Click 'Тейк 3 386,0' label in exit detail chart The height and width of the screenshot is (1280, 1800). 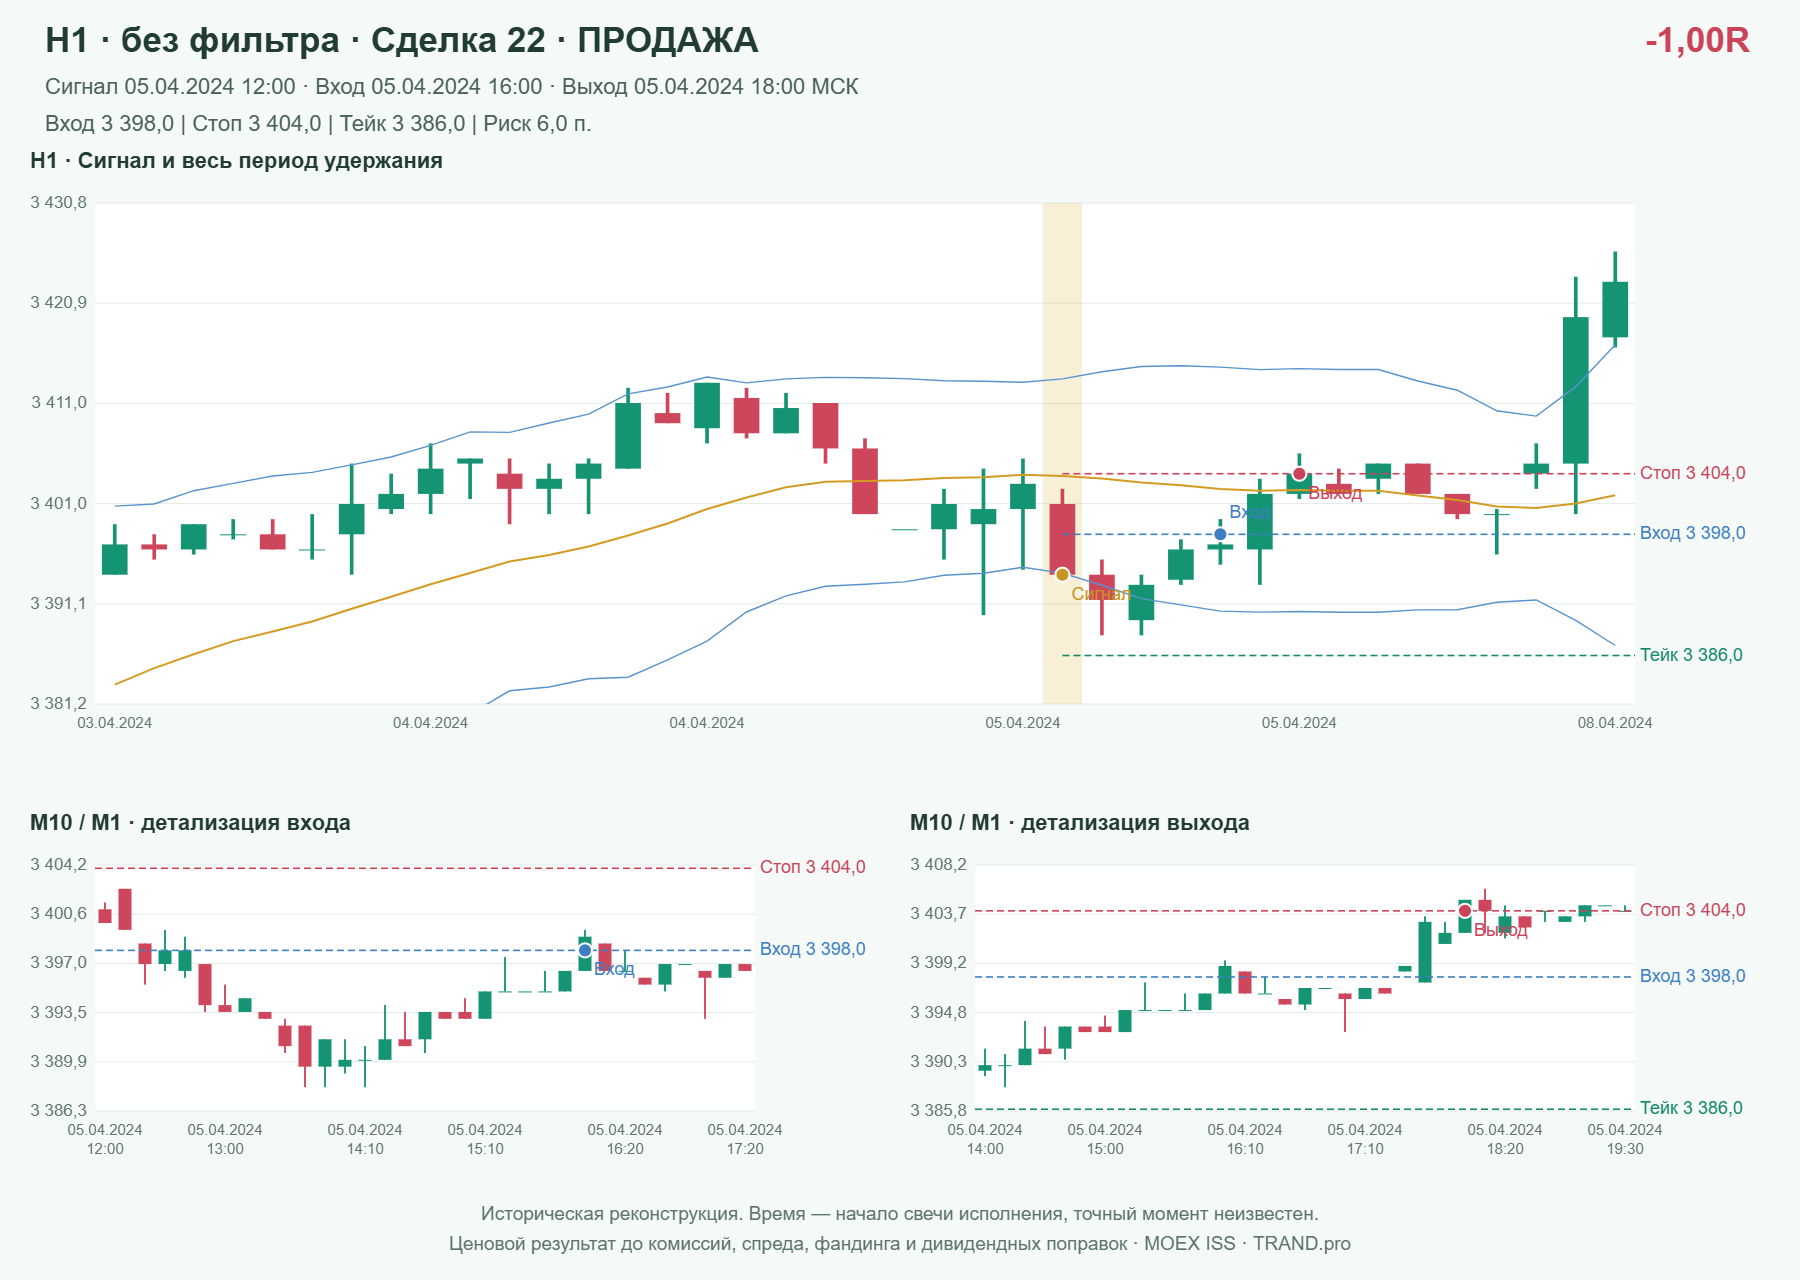point(1691,1108)
